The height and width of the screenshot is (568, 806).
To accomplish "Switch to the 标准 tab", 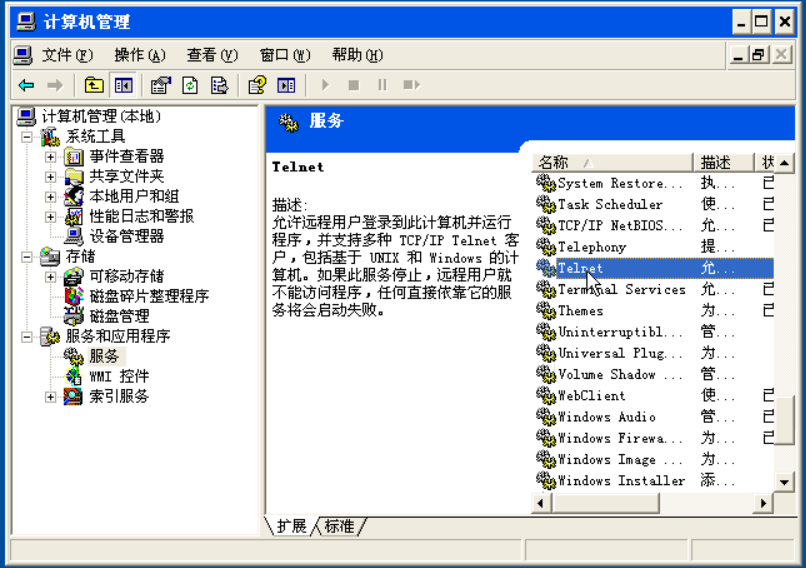I will tap(339, 526).
